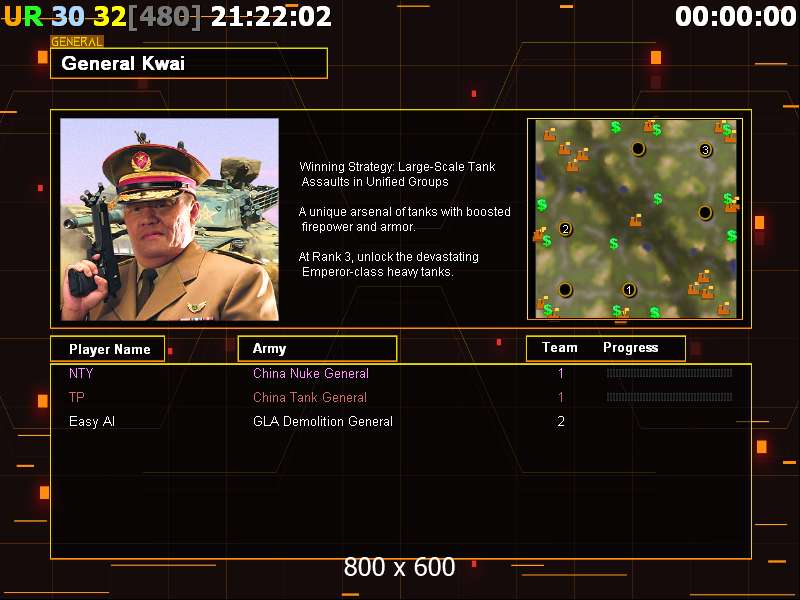Image resolution: width=800 pixels, height=600 pixels.
Task: Click 'GLA Demolition General' army entry
Action: coord(323,421)
